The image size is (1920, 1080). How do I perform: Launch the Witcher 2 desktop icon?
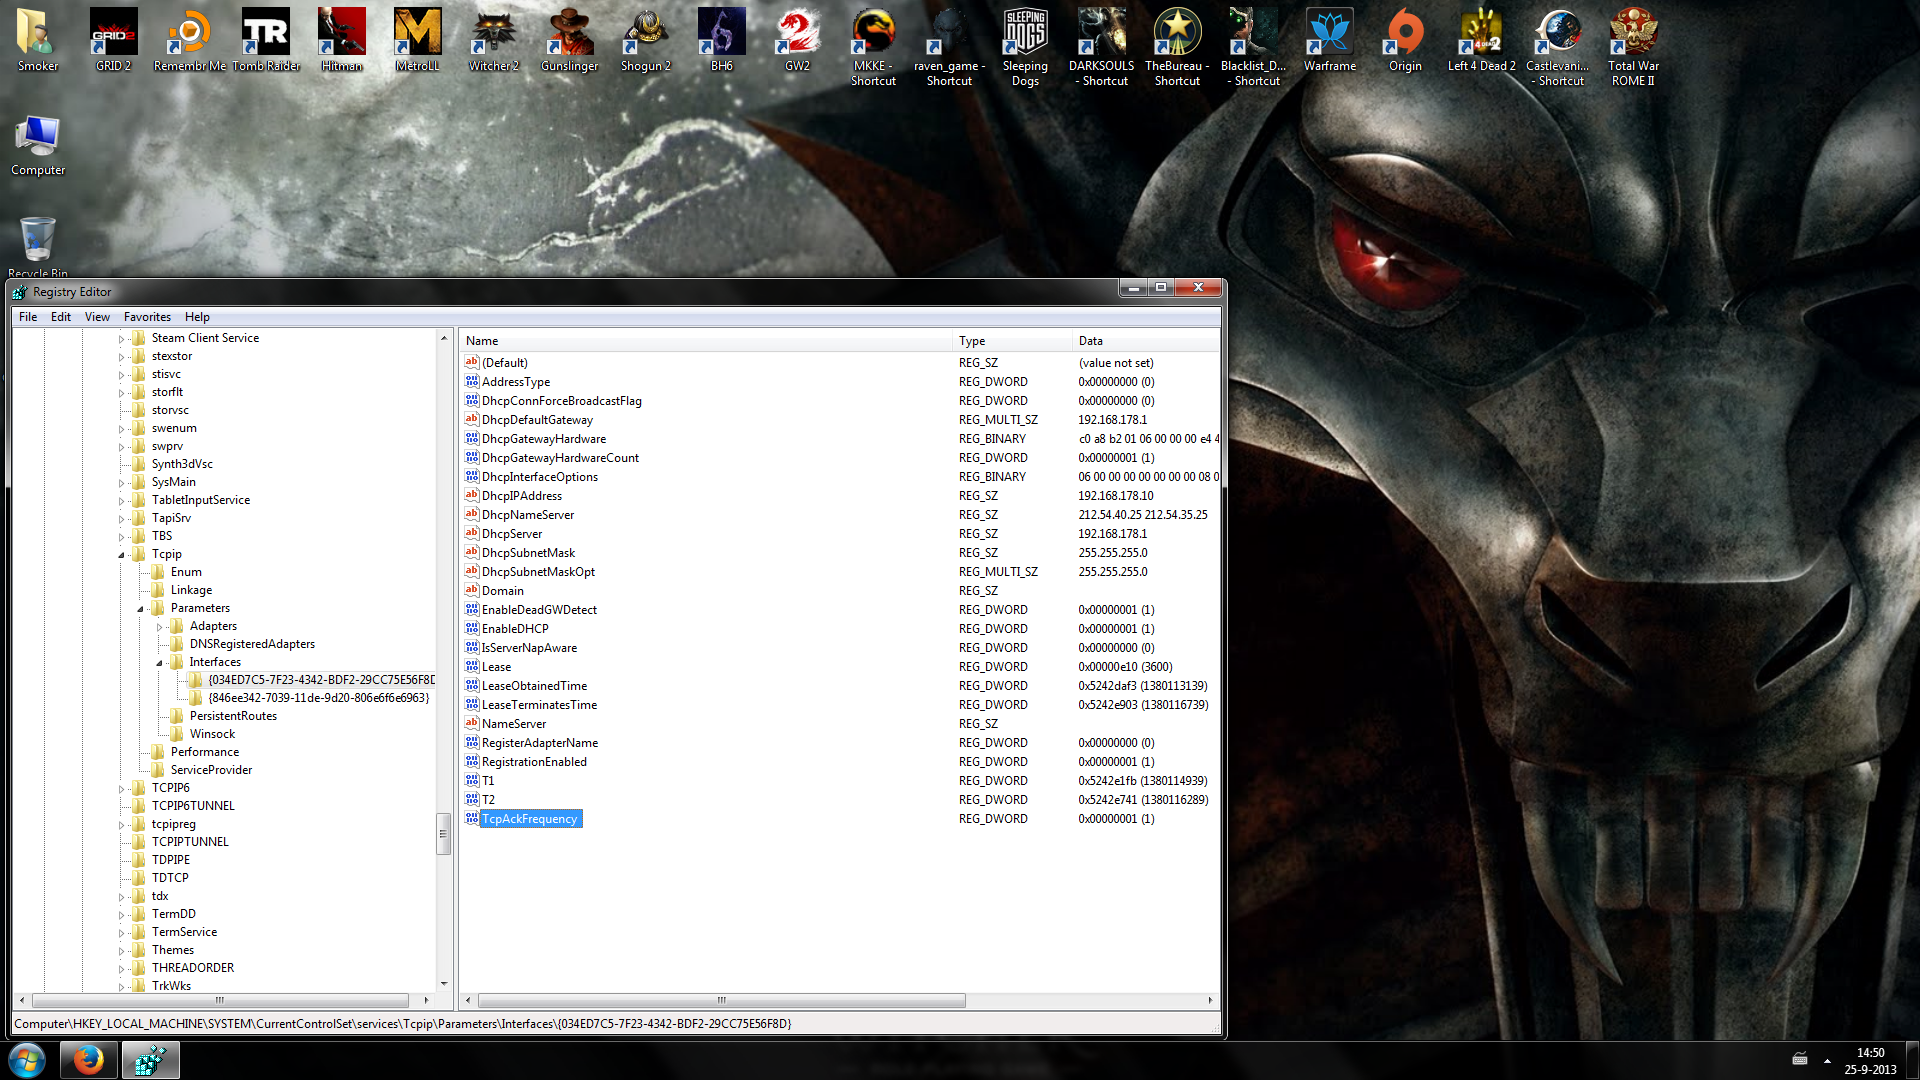tap(493, 40)
